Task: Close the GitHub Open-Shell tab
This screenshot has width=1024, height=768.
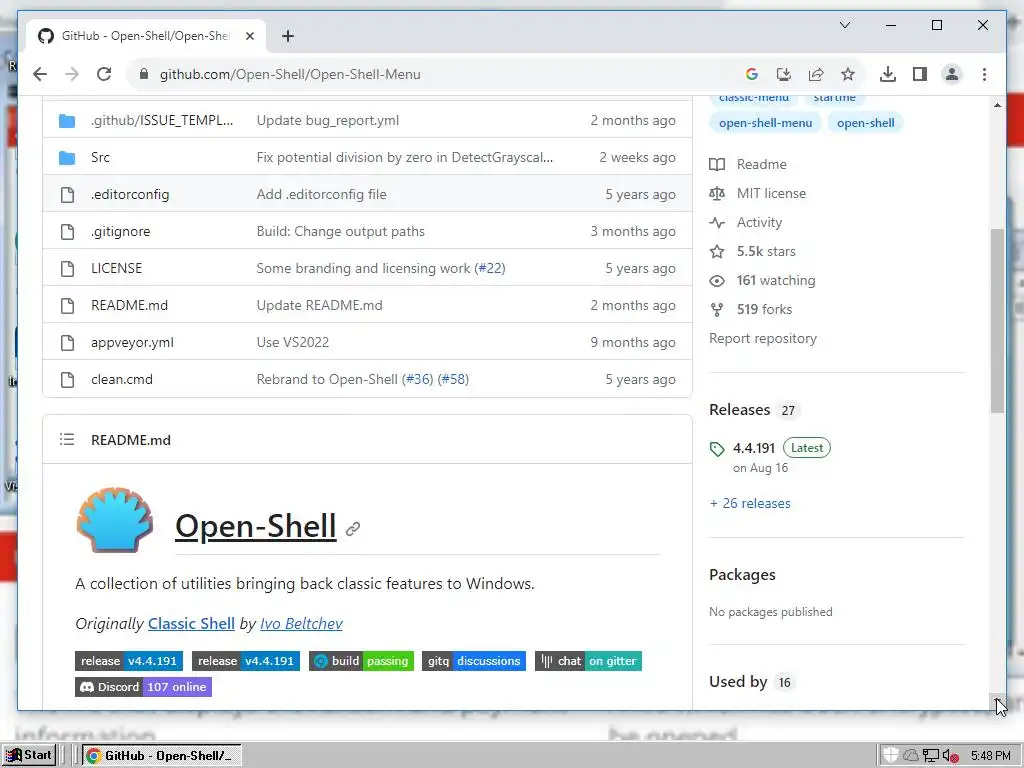Action: pos(249,36)
